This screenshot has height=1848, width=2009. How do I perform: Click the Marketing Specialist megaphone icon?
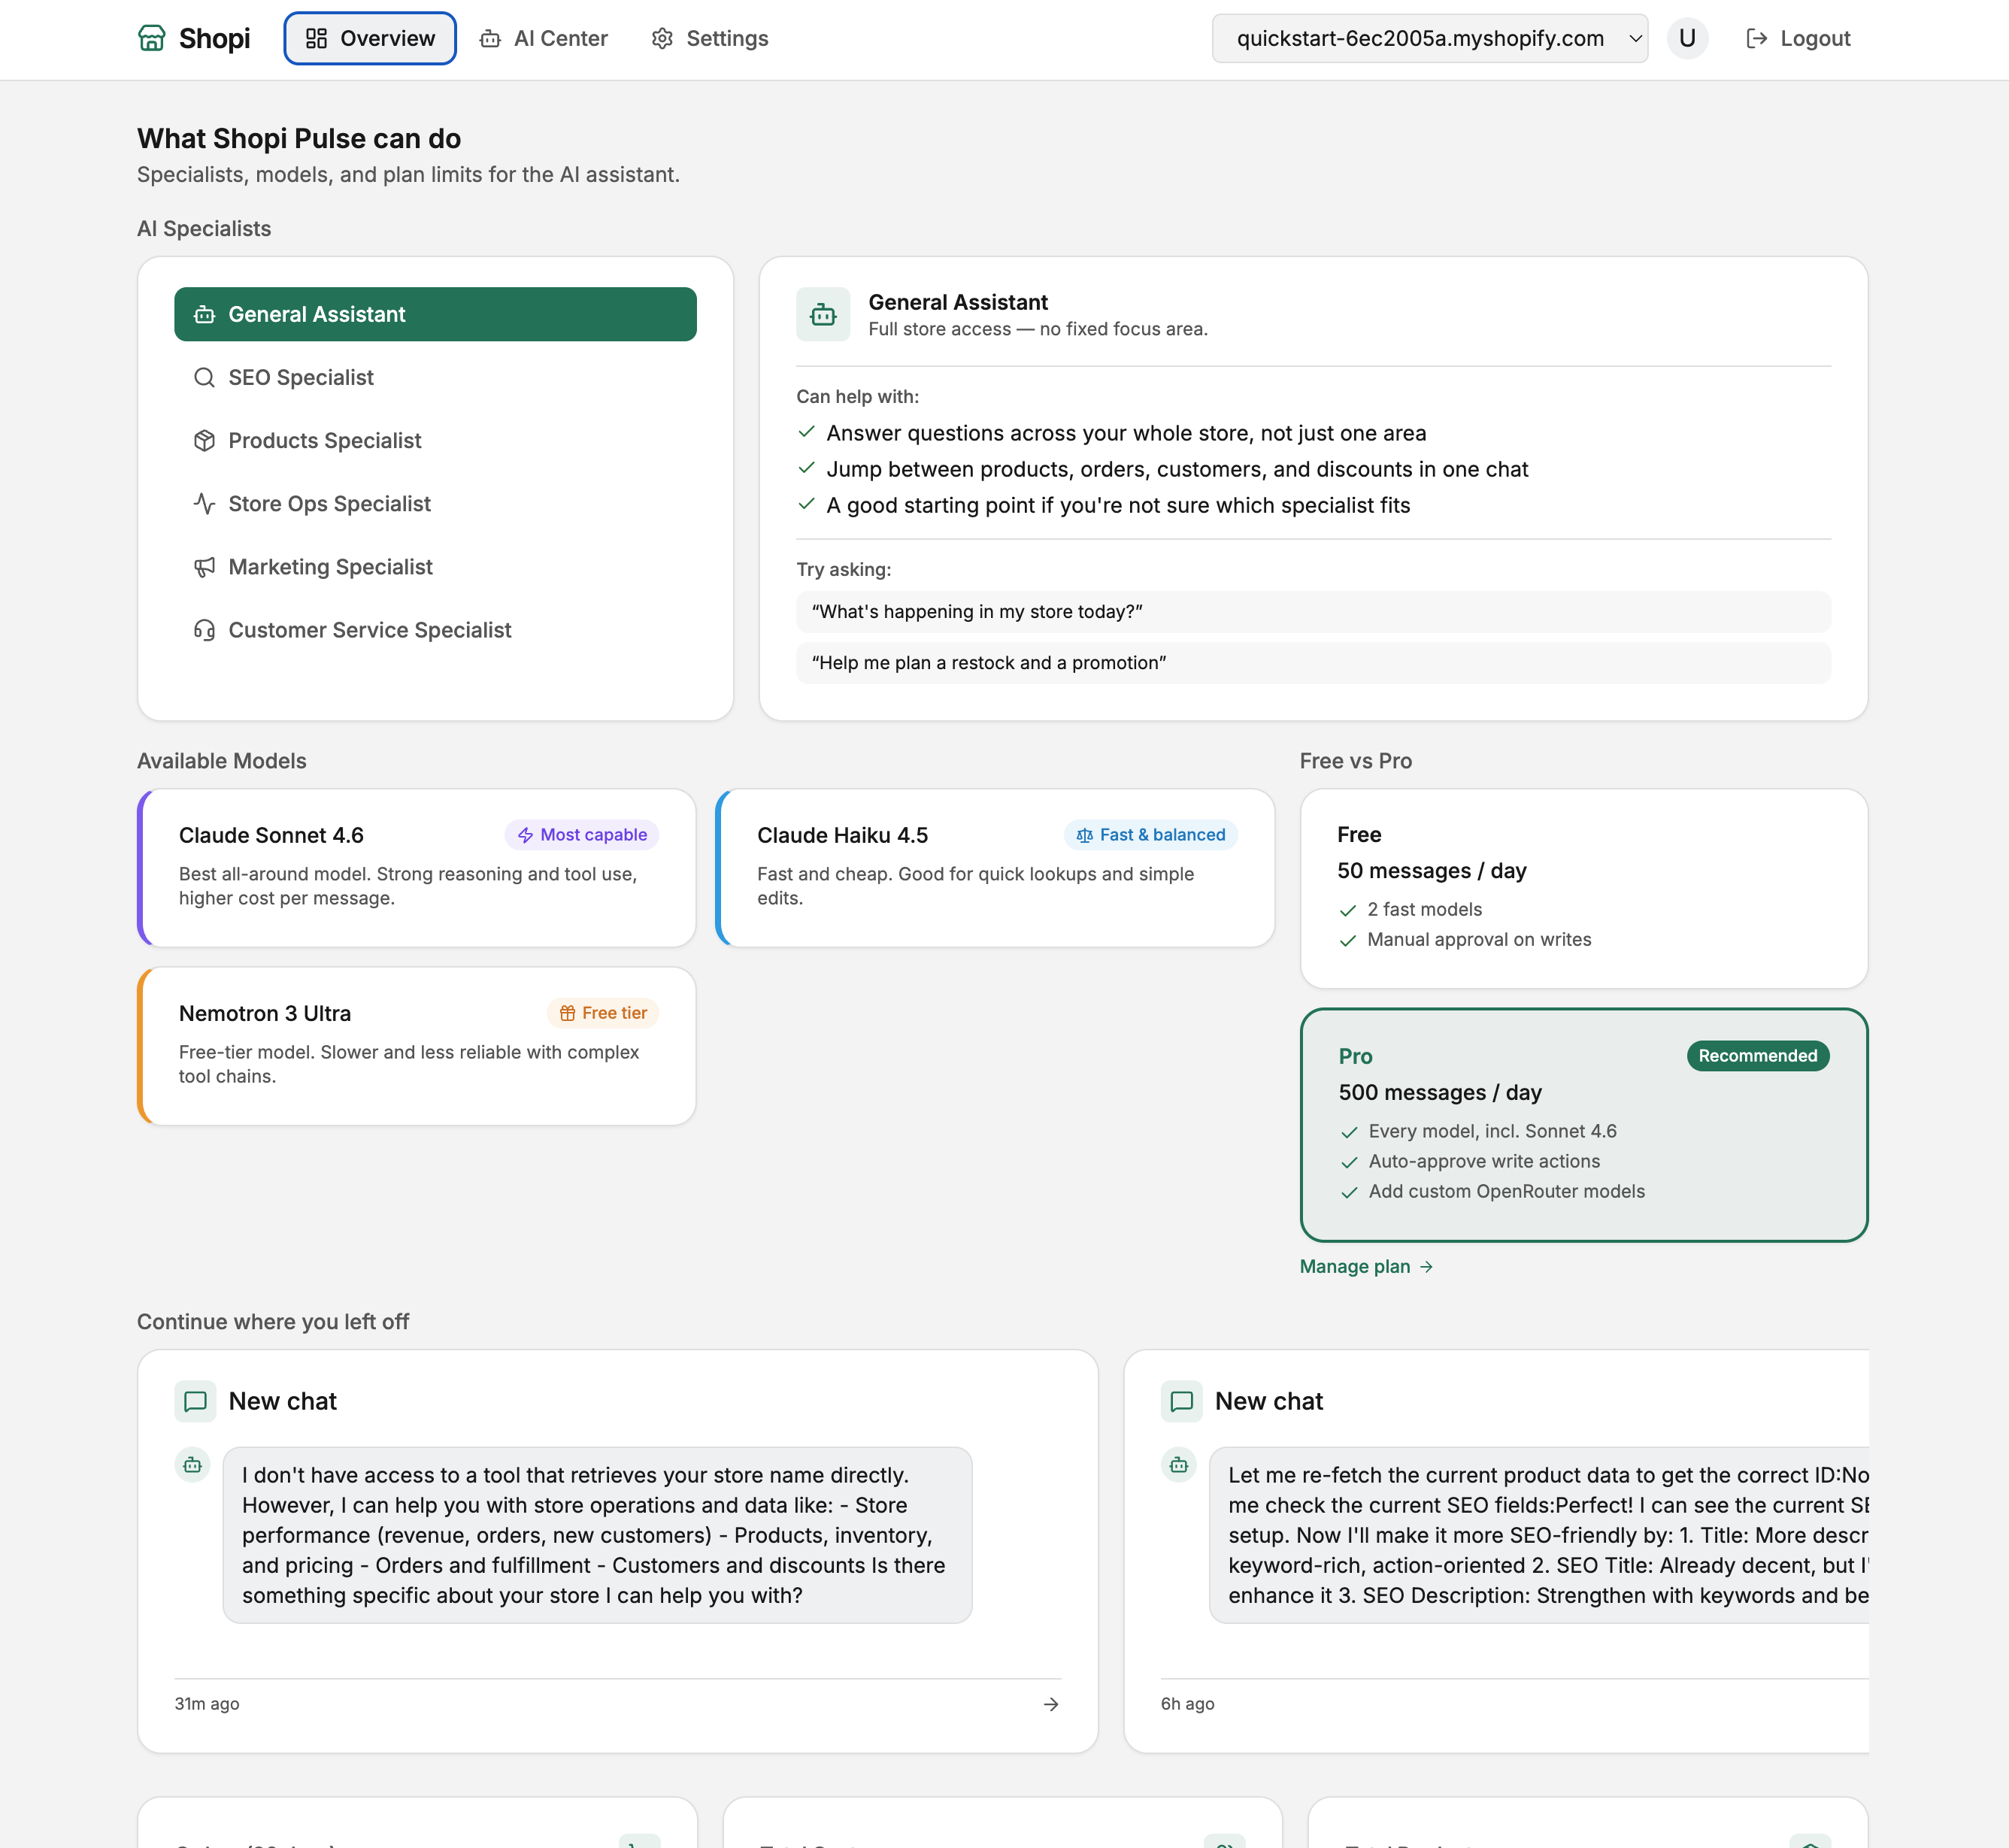pyautogui.click(x=204, y=567)
